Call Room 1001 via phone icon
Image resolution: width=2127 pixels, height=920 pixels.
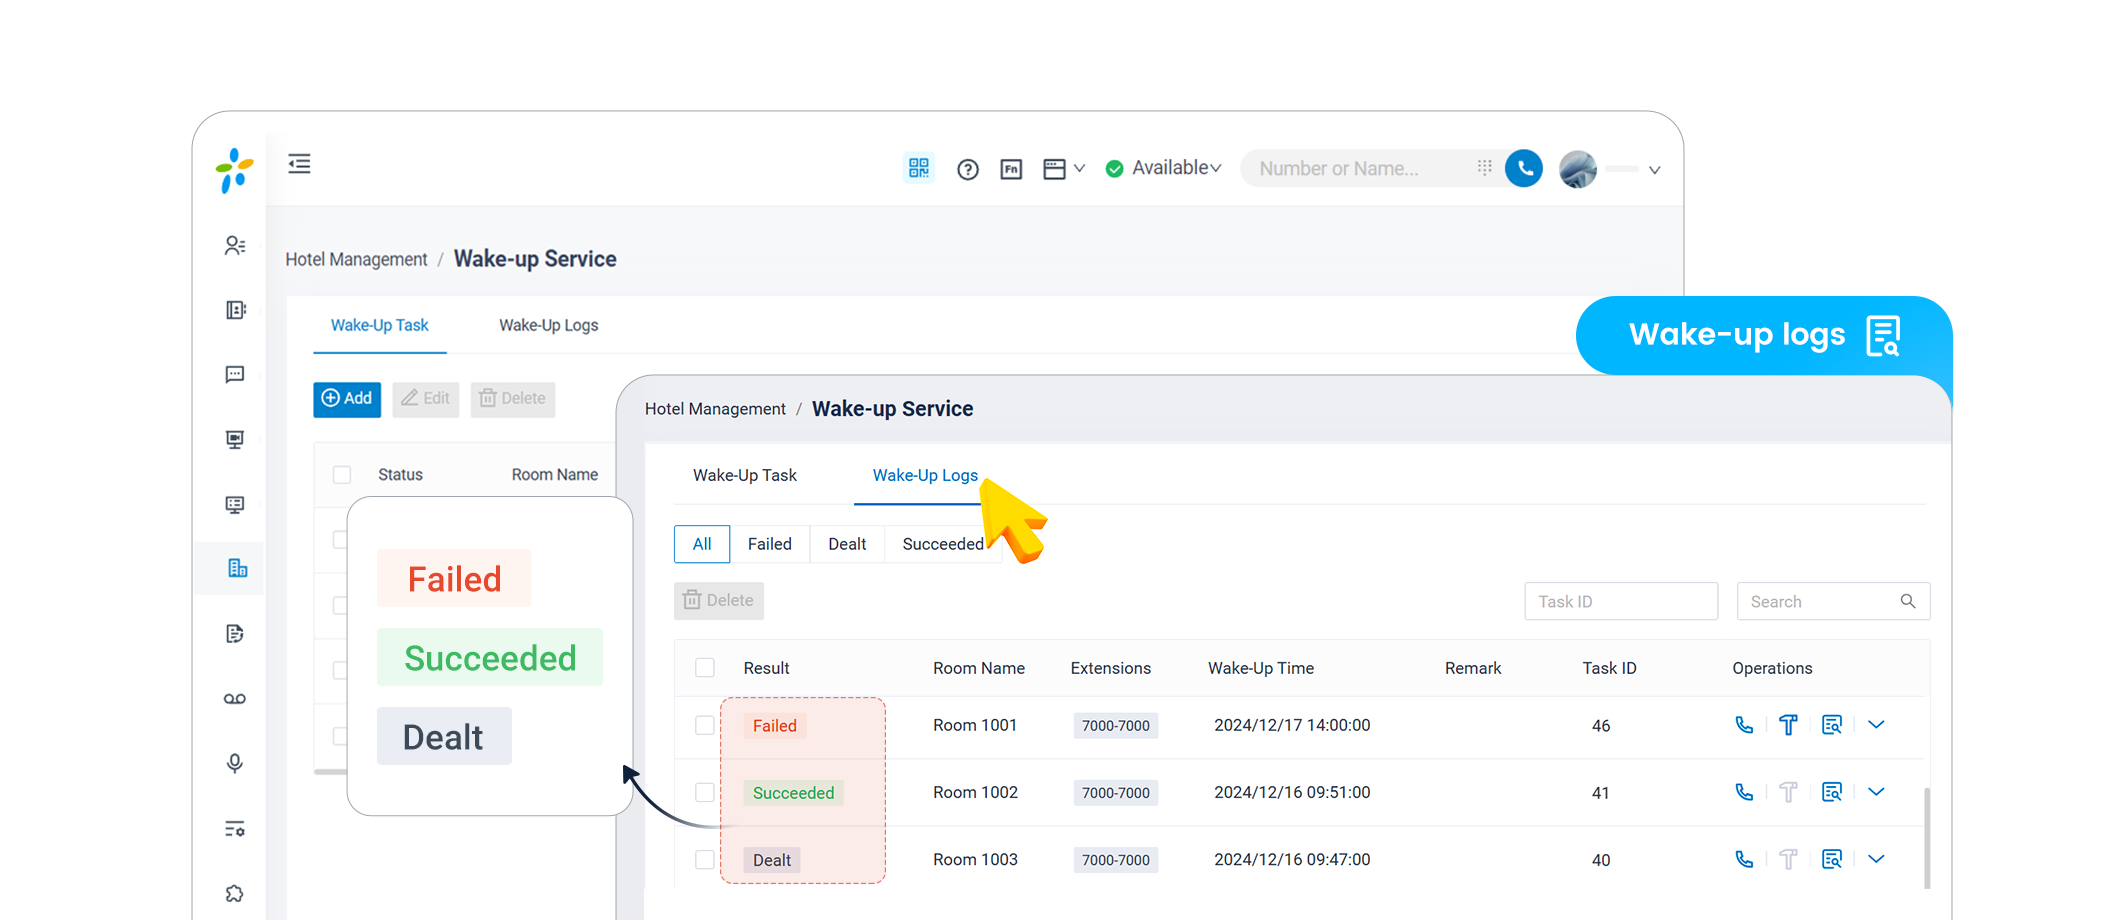pos(1744,725)
